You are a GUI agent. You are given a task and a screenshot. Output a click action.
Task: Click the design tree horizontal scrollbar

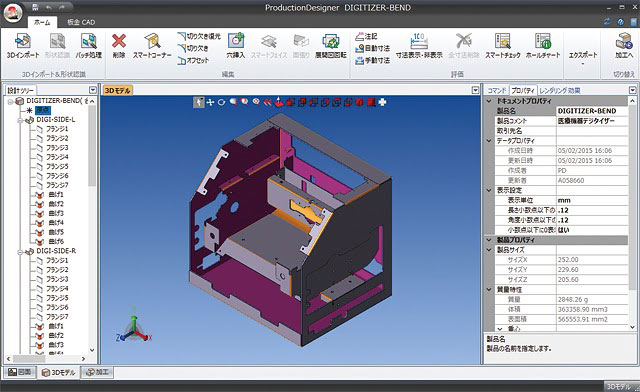point(46,359)
